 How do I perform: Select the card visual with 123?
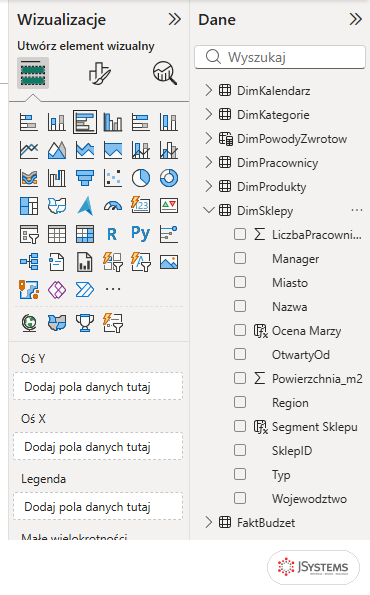point(141,205)
